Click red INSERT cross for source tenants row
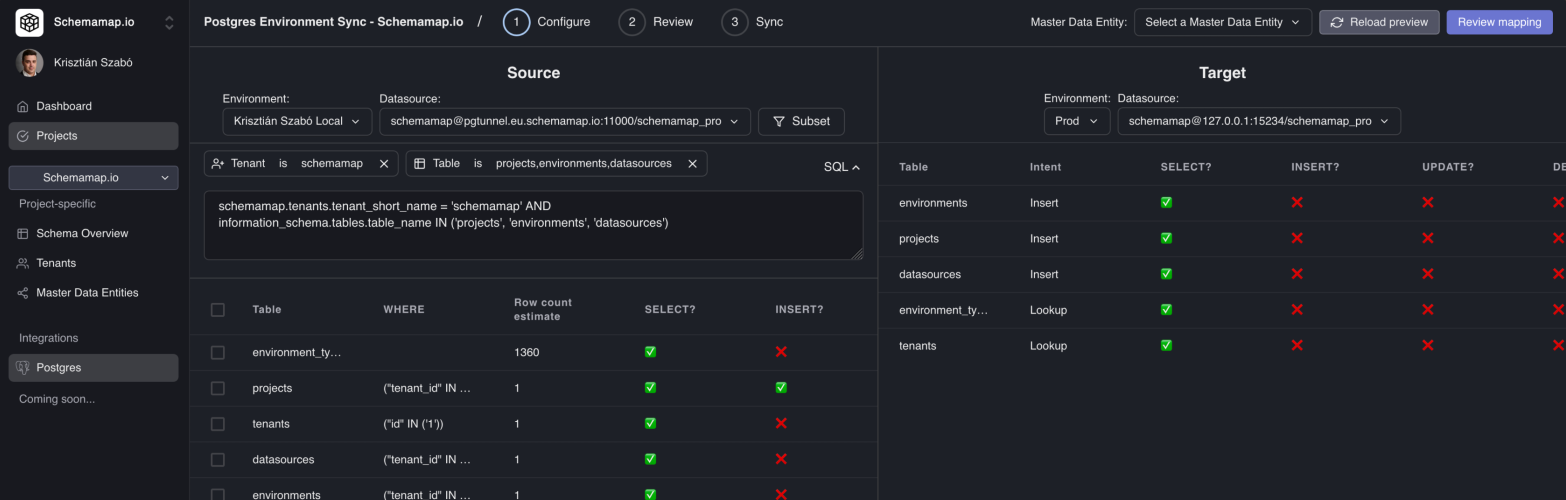Viewport: 1566px width, 500px height. (x=781, y=424)
